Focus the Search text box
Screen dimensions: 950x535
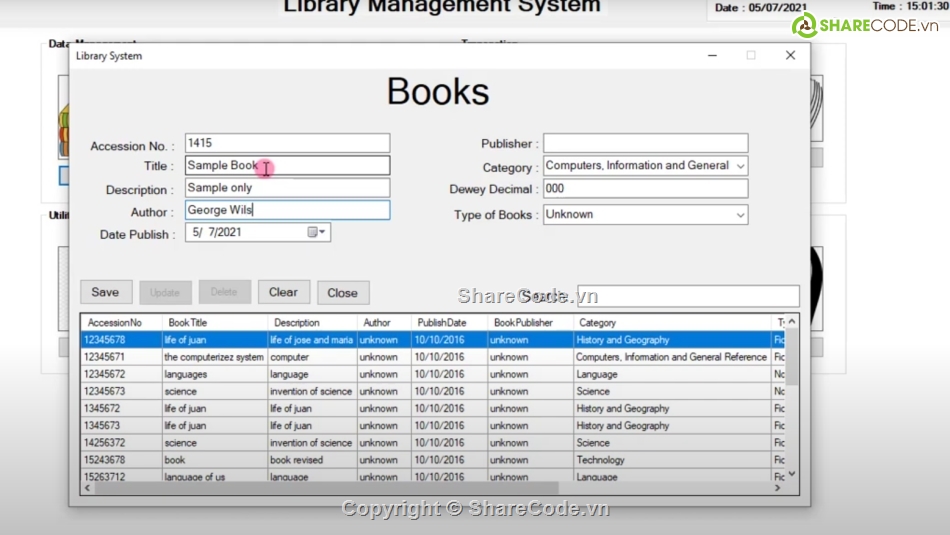point(688,296)
